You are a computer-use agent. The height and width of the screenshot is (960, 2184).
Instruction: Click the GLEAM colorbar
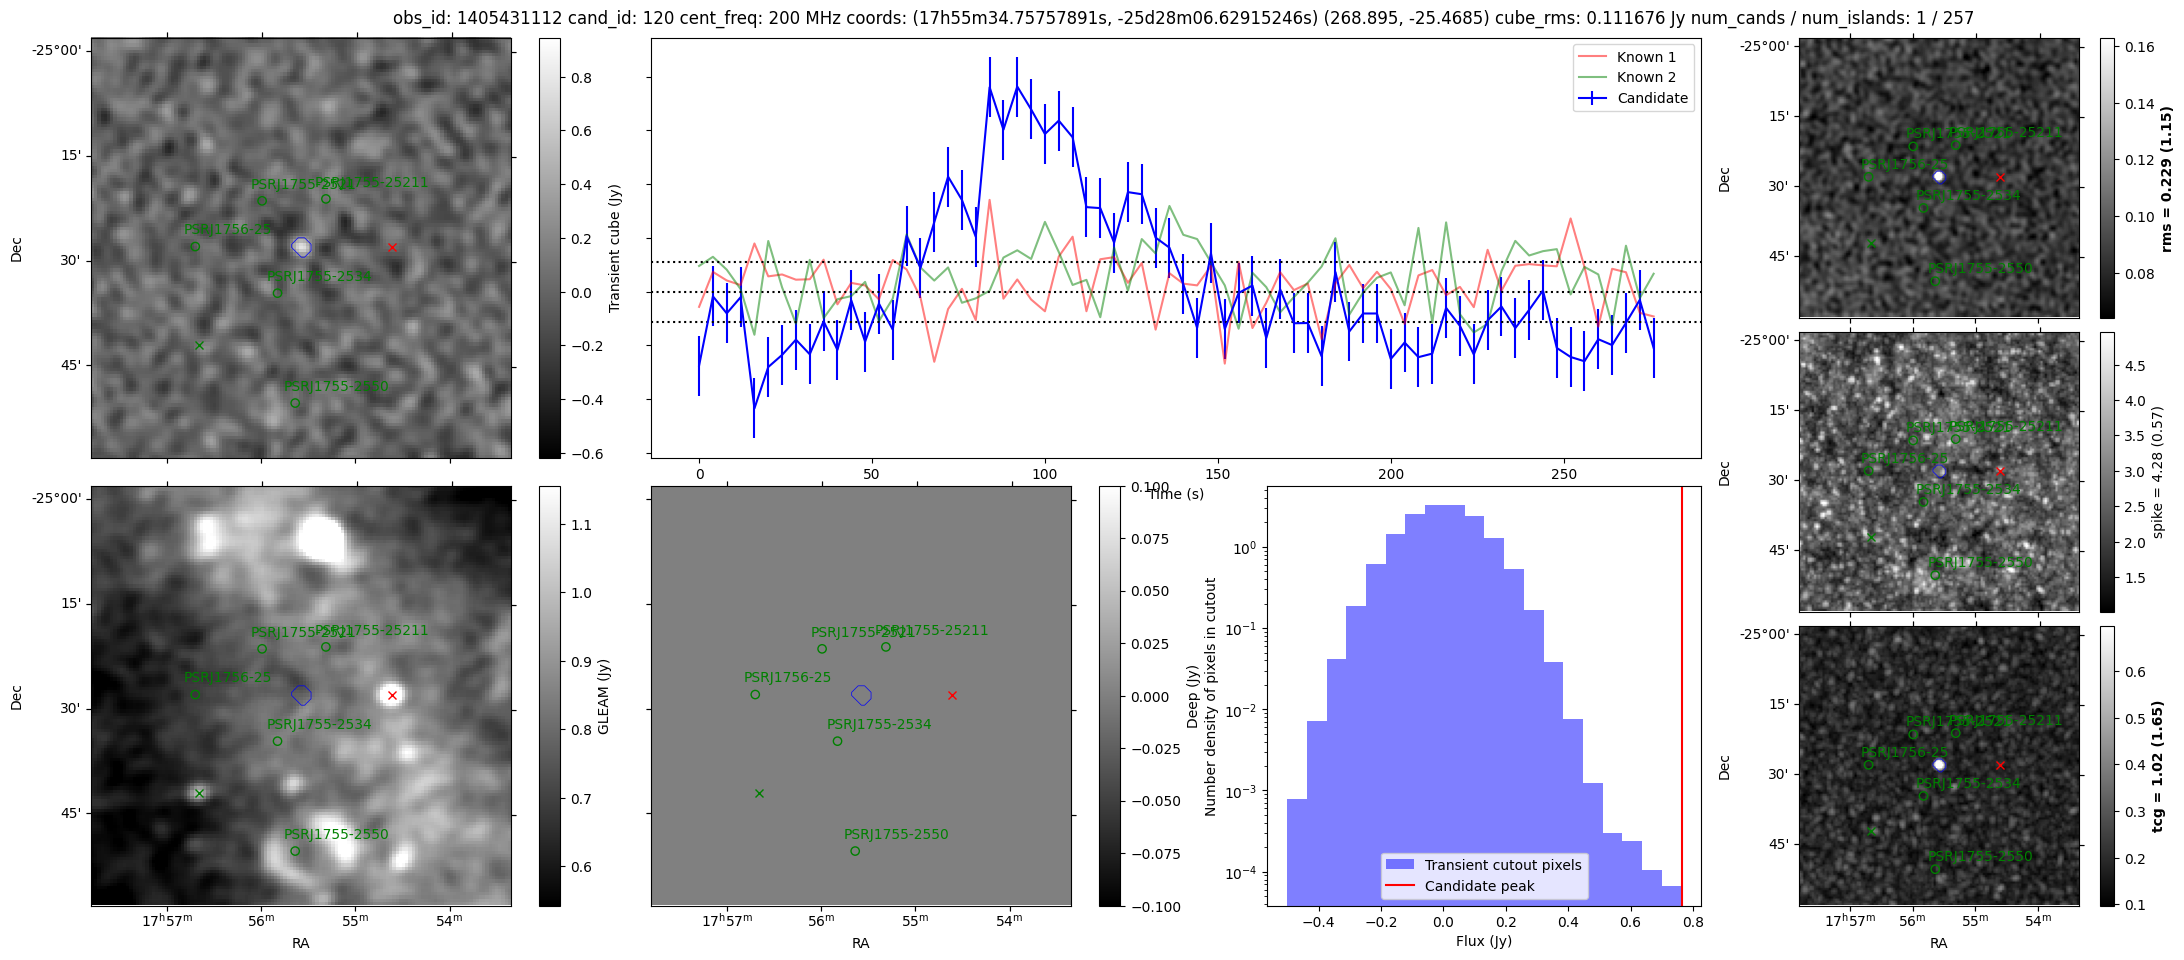(x=549, y=696)
